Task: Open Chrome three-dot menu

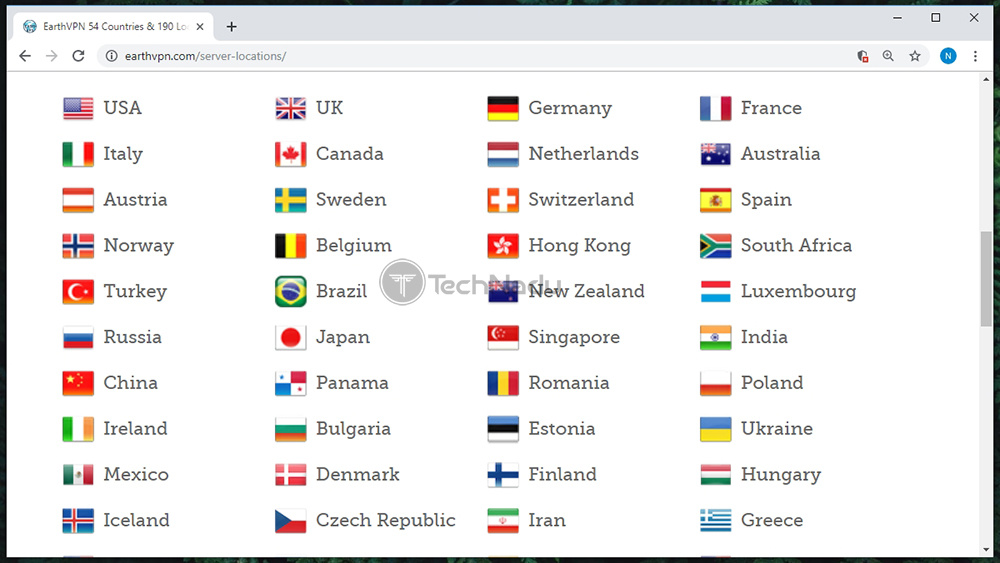Action: [x=975, y=56]
